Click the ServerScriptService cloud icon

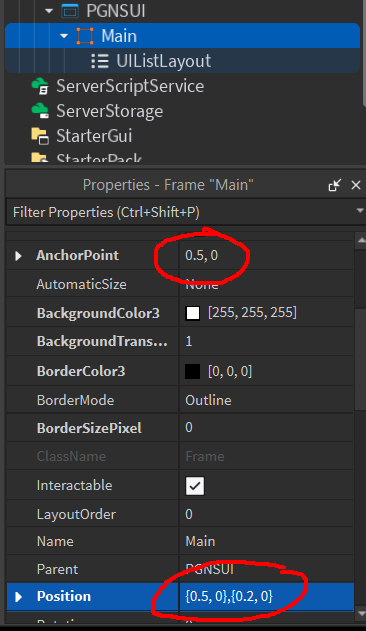point(40,86)
